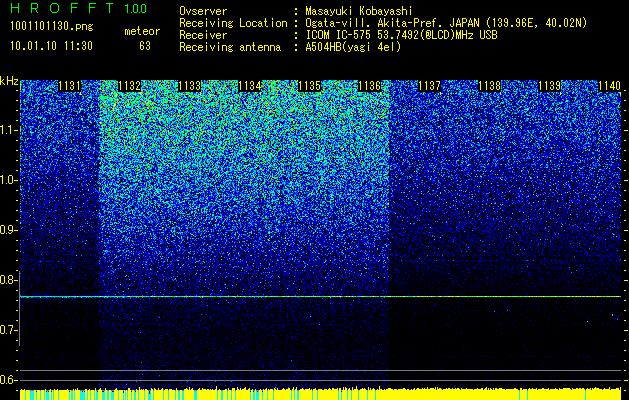This screenshot has height=400, width=629.
Task: Click the Receiving antenna label
Action: (230, 47)
